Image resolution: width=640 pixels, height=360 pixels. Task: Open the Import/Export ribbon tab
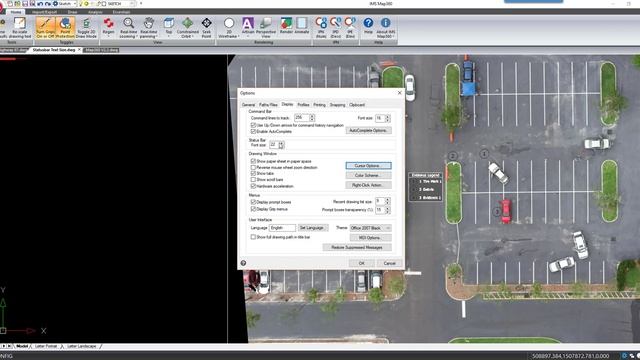click(x=44, y=12)
